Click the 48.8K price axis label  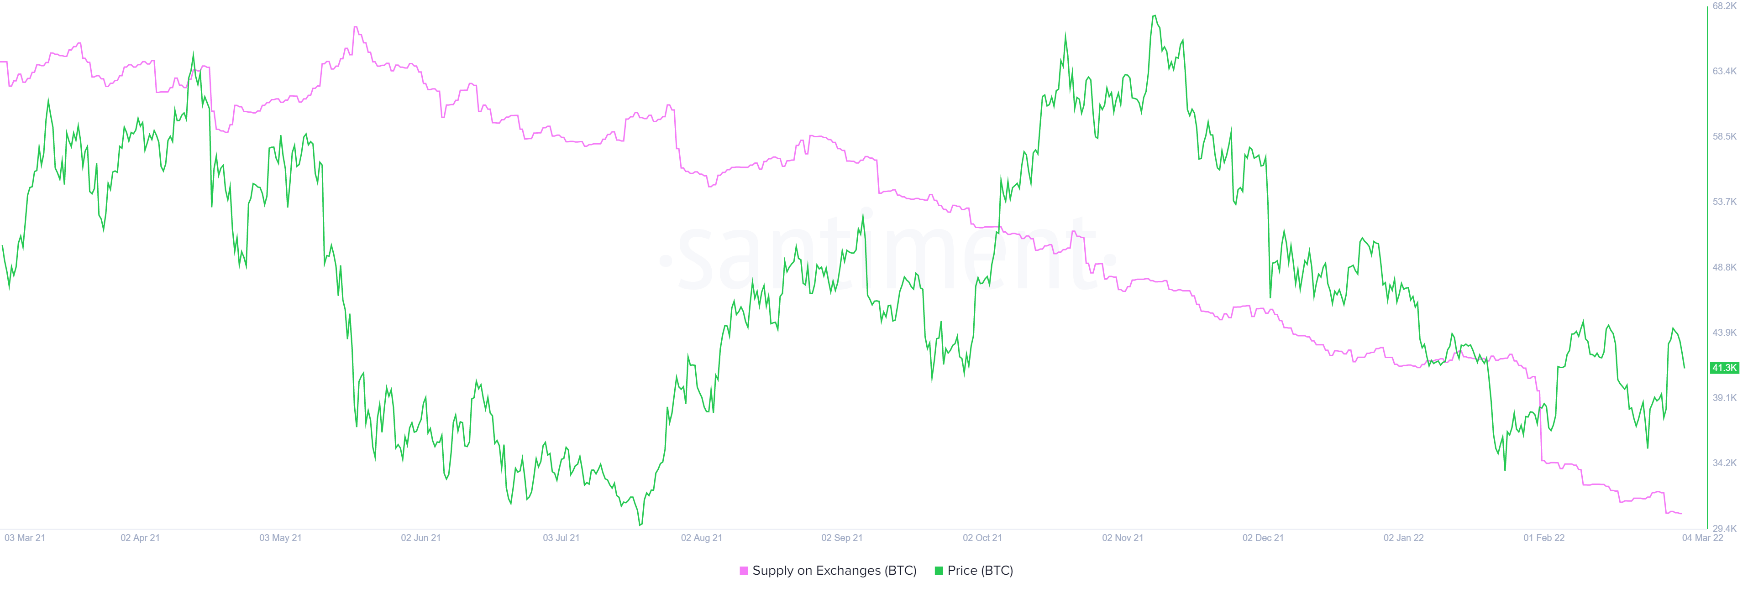(1725, 268)
